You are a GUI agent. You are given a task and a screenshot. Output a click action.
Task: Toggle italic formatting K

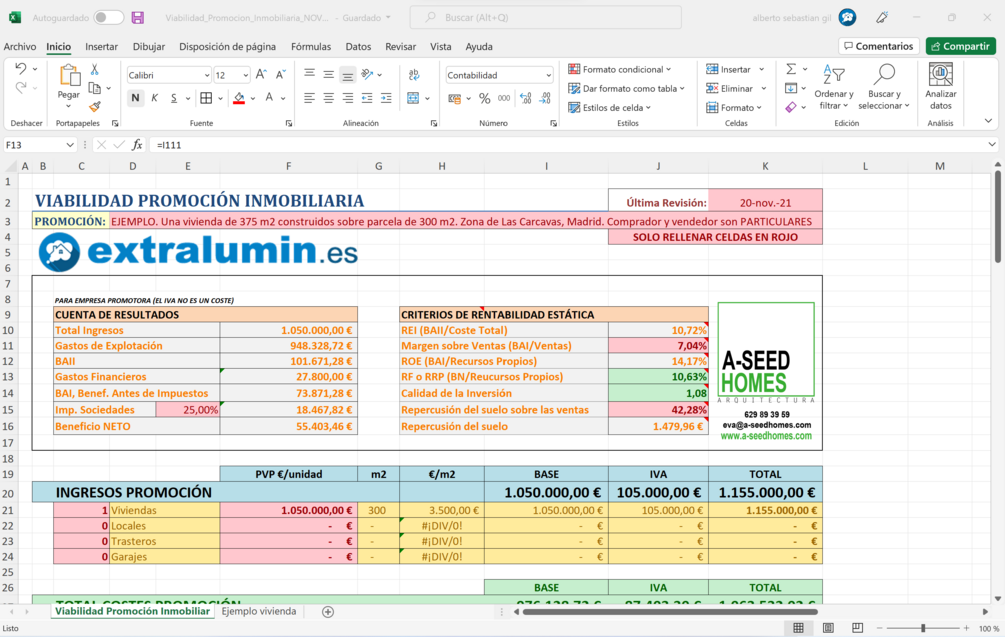154,98
